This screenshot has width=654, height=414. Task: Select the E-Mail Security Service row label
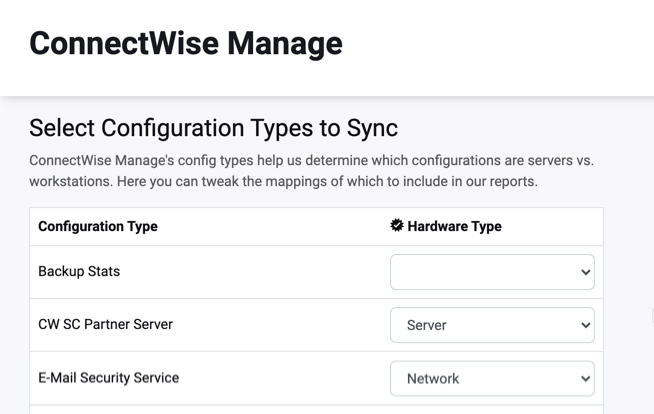[x=108, y=378]
